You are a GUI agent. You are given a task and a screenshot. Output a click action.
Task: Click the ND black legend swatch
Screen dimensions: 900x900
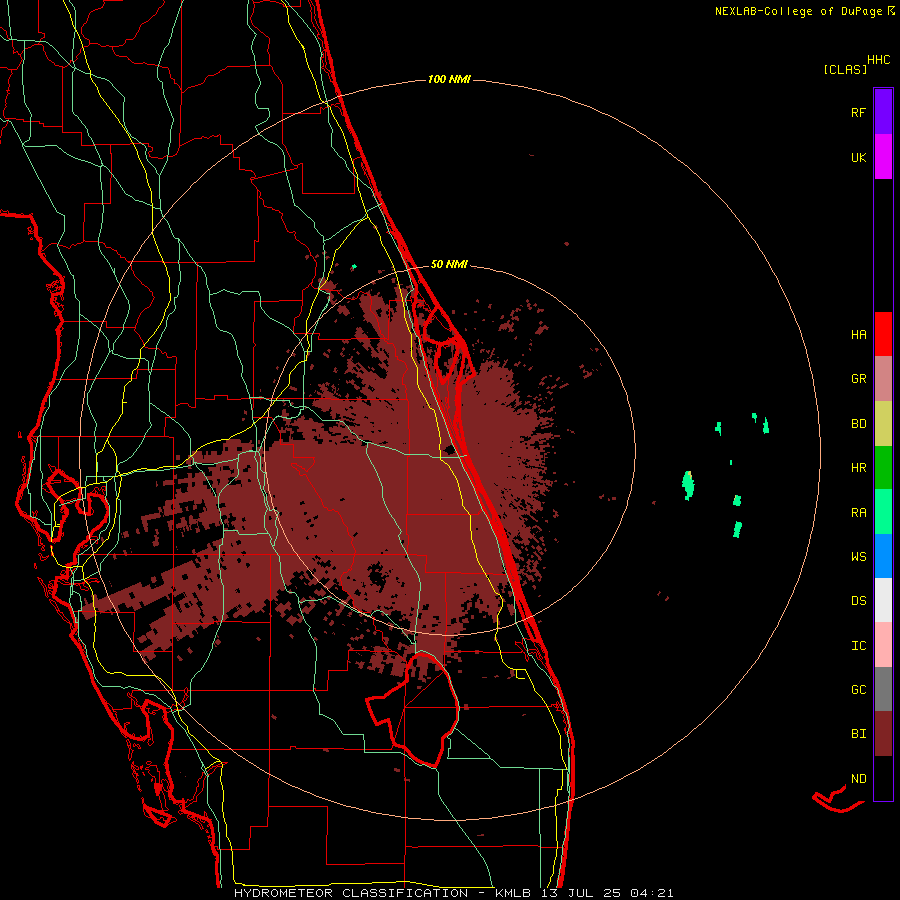click(x=883, y=778)
